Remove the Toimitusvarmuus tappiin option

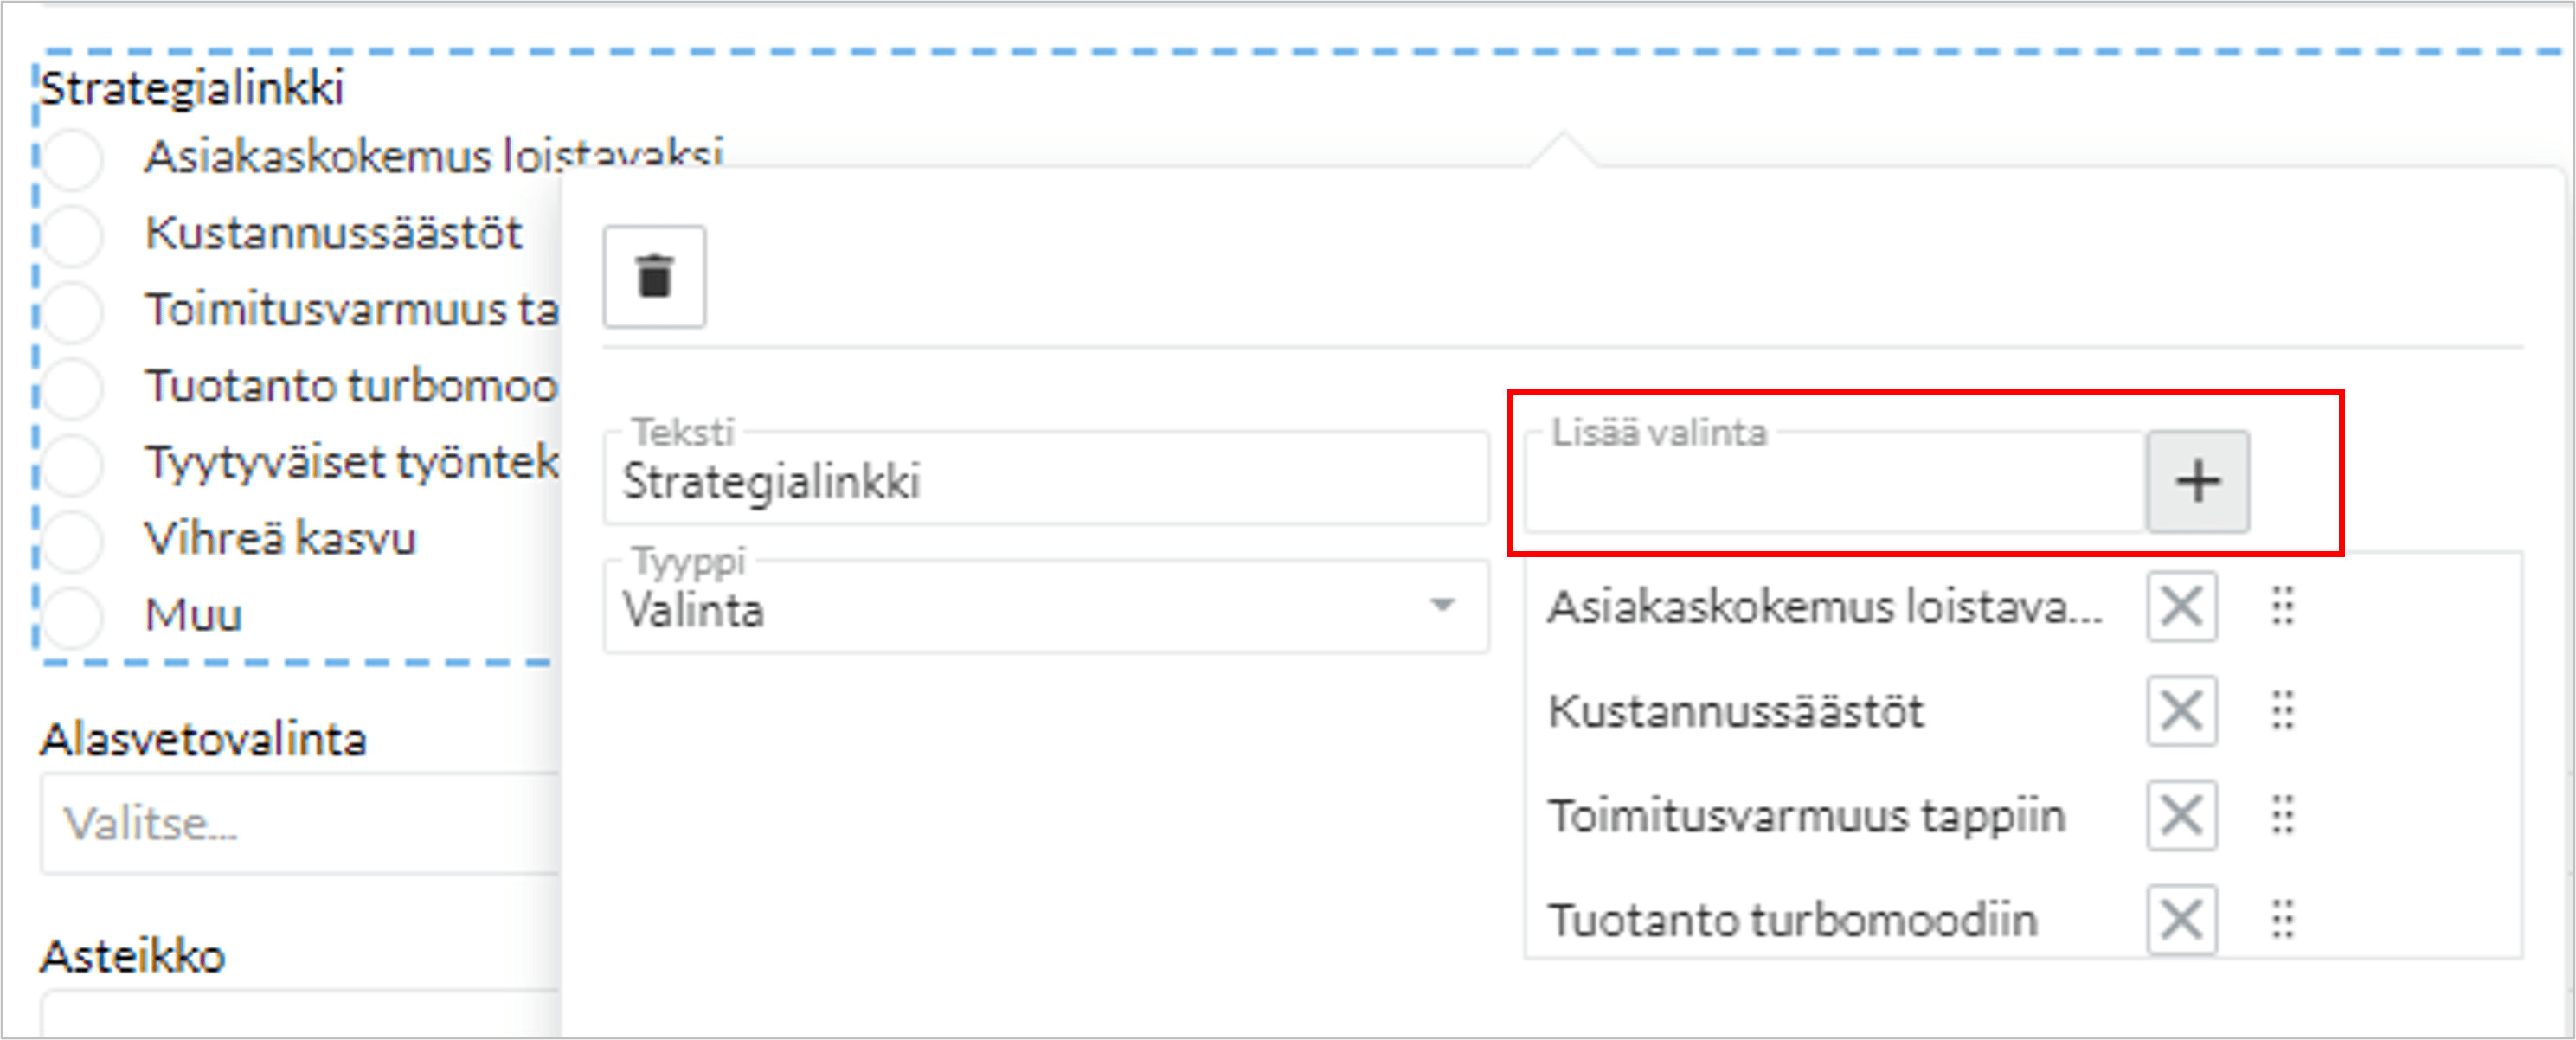pos(2181,815)
